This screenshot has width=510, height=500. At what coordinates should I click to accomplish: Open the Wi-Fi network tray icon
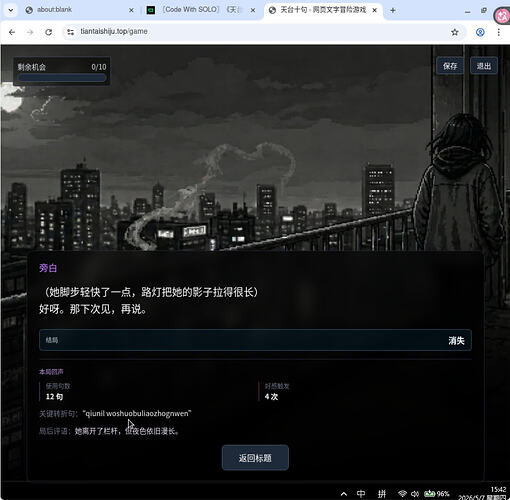click(x=402, y=494)
